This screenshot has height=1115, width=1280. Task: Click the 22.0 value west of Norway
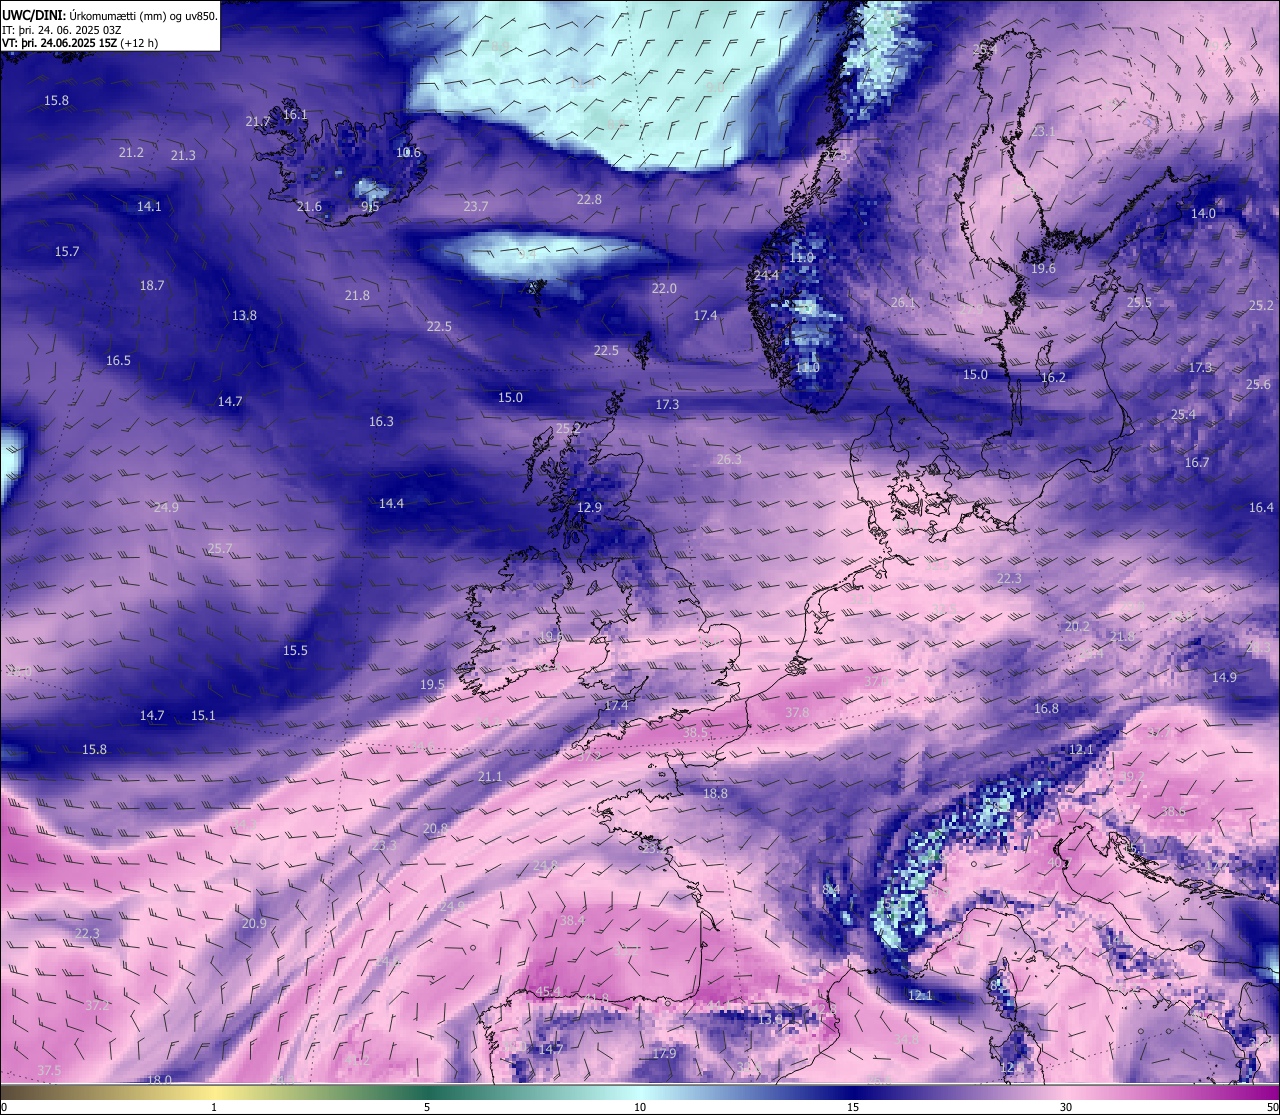(x=664, y=289)
